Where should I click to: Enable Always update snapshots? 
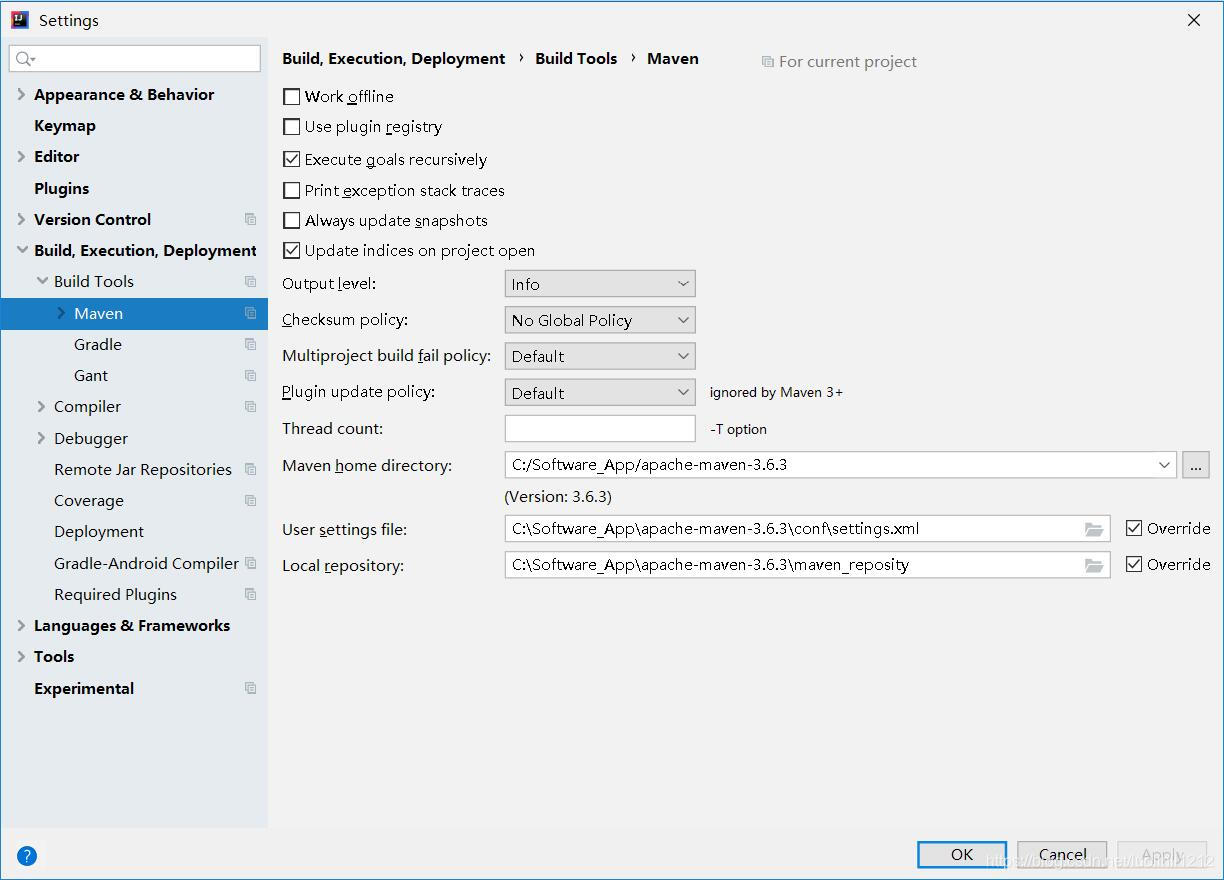pos(292,220)
